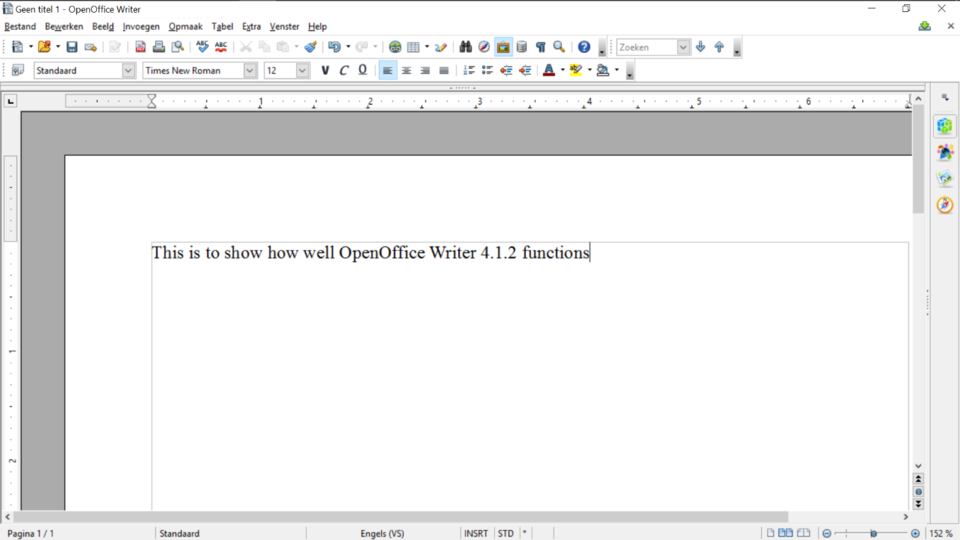Send document as e-mail icon
The width and height of the screenshot is (960, 540).
91,47
